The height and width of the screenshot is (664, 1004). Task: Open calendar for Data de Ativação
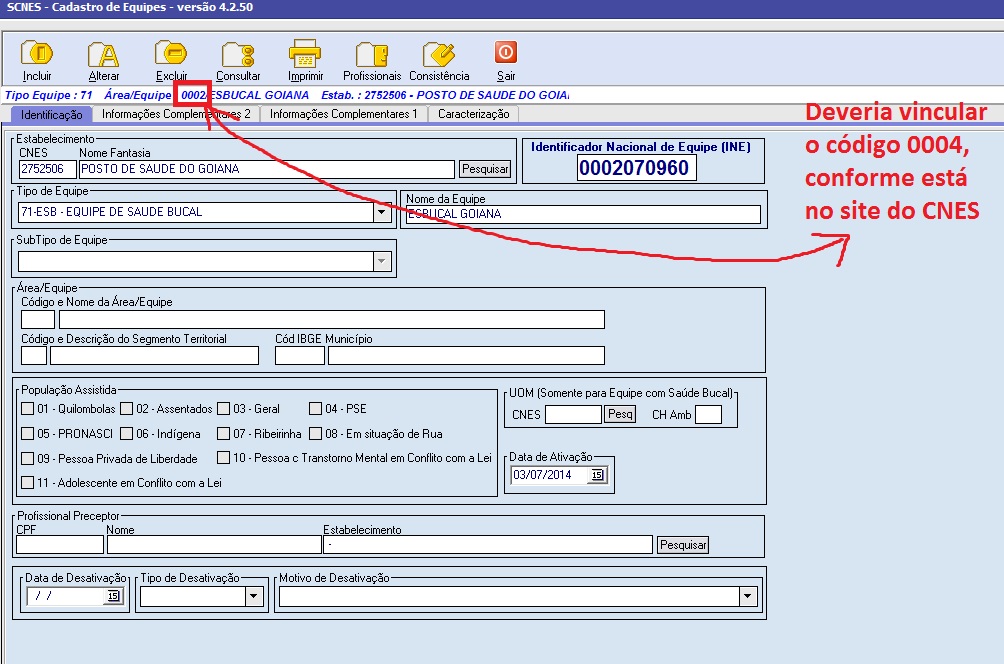pyautogui.click(x=598, y=475)
